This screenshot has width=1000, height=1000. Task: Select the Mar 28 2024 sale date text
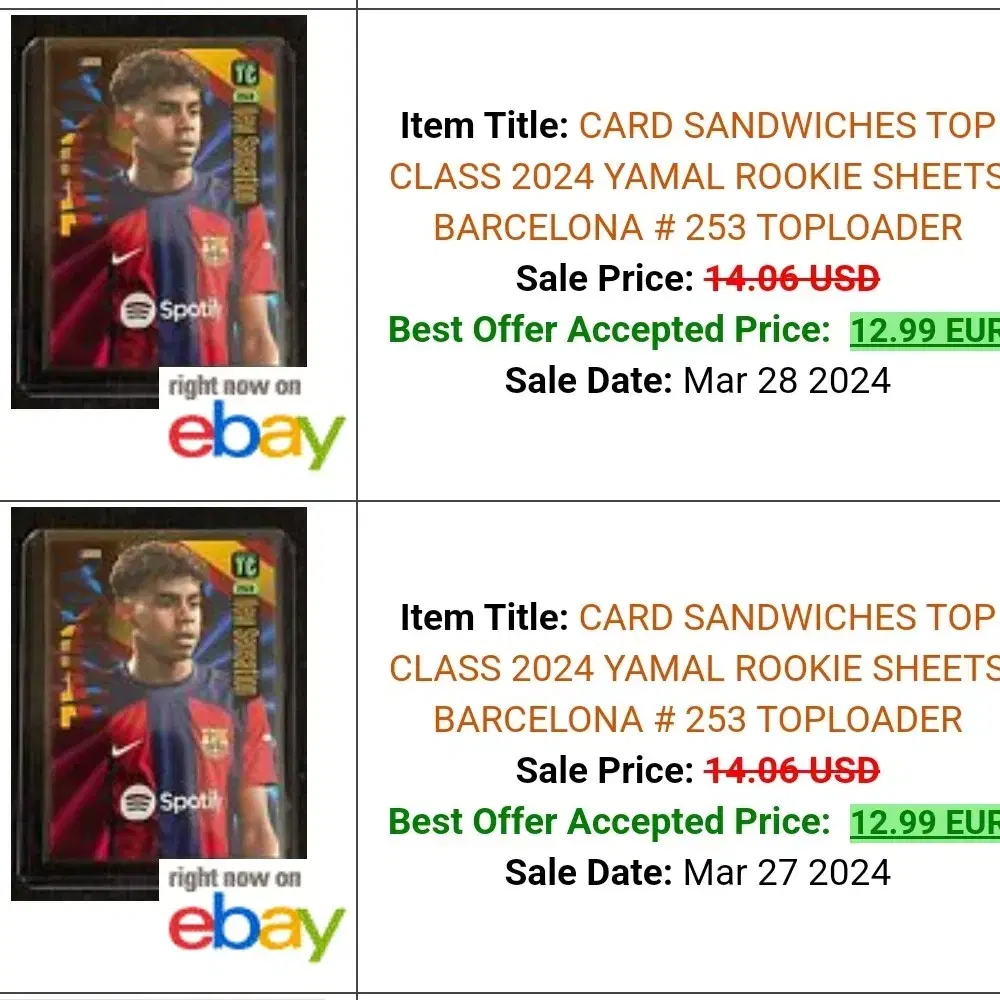[786, 381]
